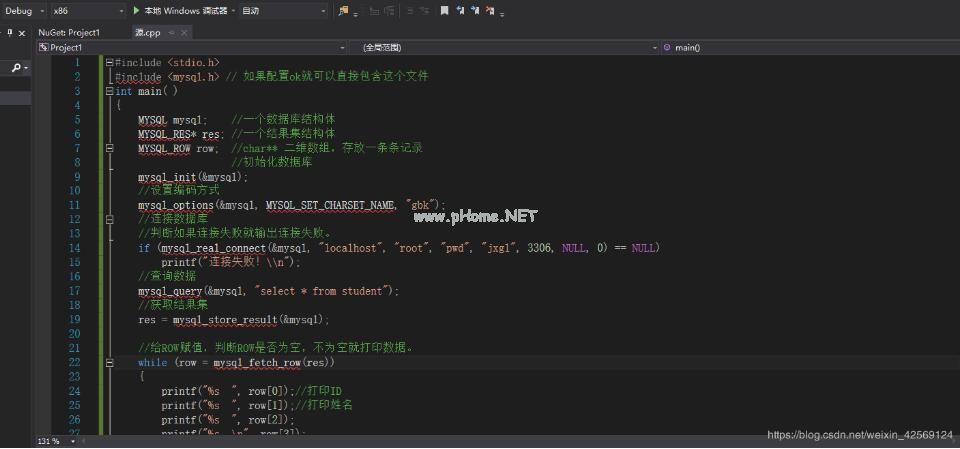
Task: Click the green Start Debugging play icon
Action: 136,11
